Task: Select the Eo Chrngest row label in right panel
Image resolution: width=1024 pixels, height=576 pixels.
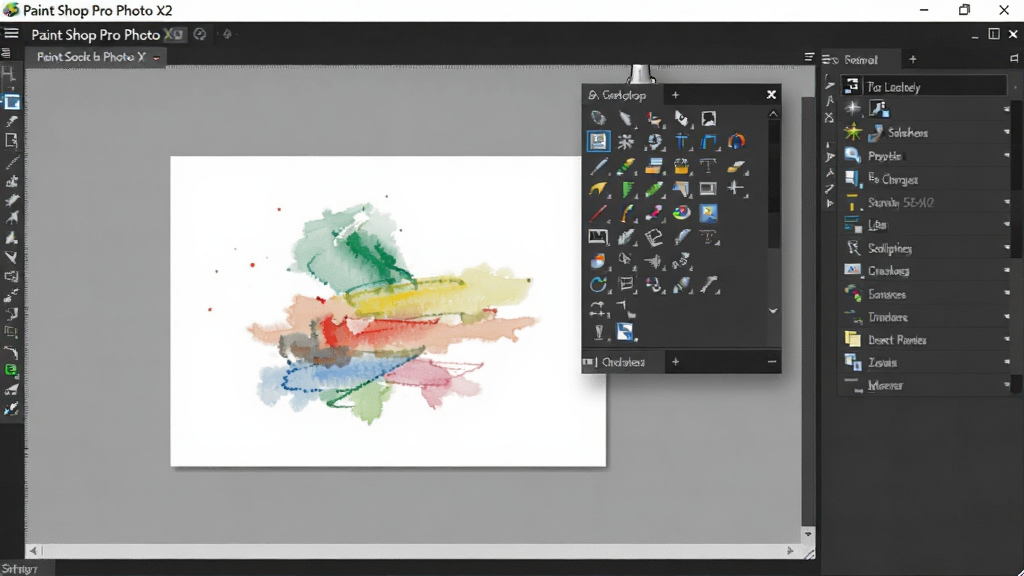Action: click(x=893, y=180)
